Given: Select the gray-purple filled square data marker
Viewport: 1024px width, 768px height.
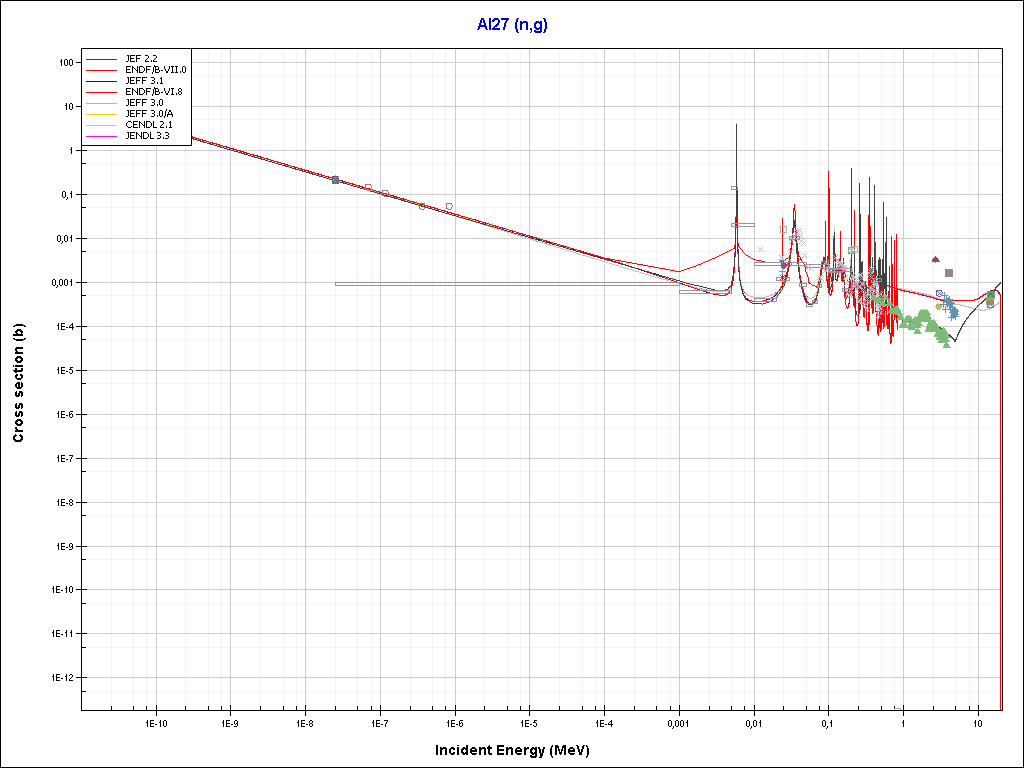Looking at the screenshot, I should pyautogui.click(x=949, y=273).
